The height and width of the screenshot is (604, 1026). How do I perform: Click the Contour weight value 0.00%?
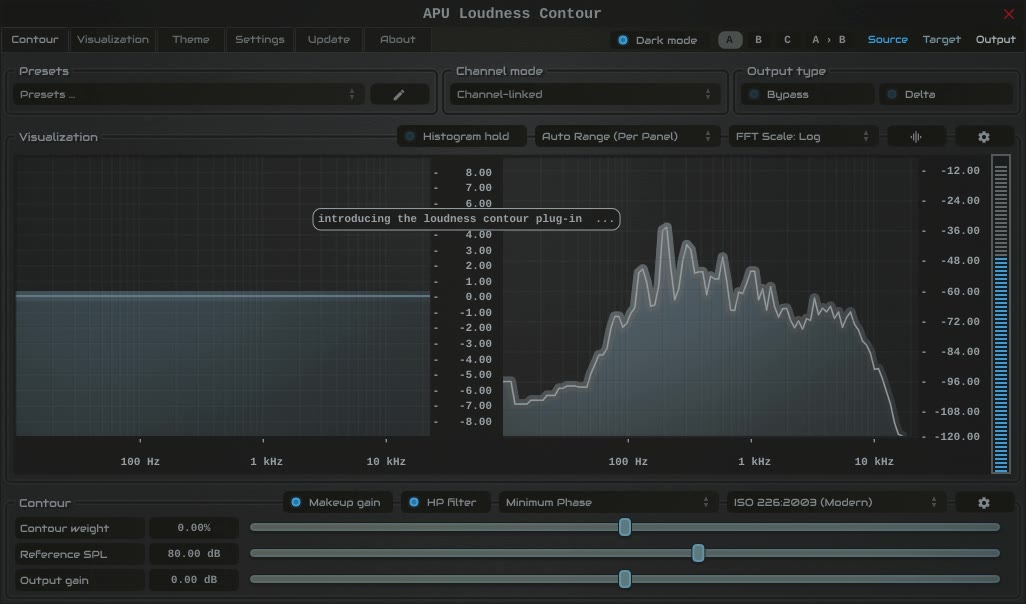pyautogui.click(x=194, y=528)
